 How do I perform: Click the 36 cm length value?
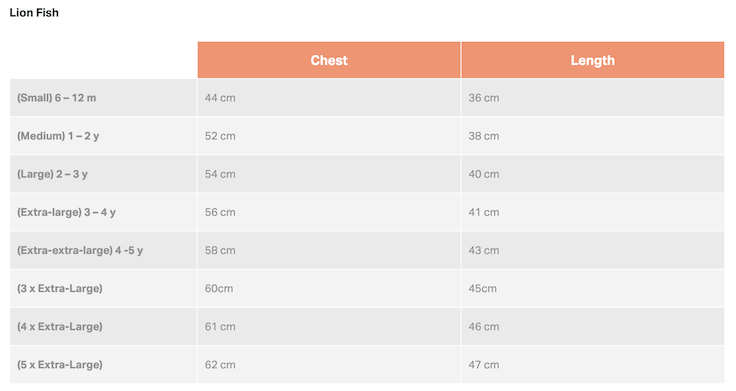pos(484,98)
